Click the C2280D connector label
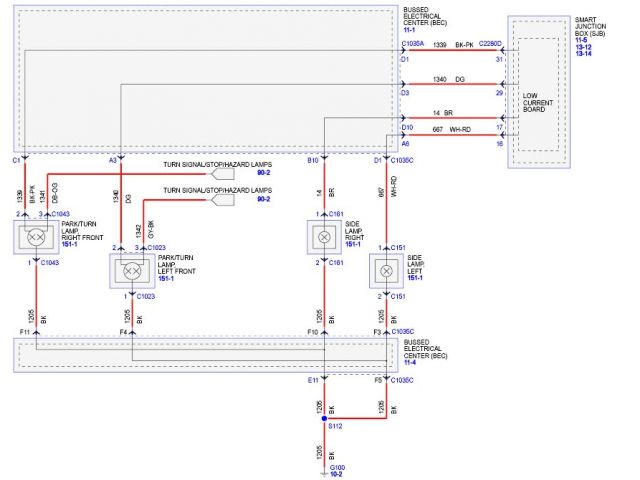This screenshot has width=640, height=480. pos(493,45)
